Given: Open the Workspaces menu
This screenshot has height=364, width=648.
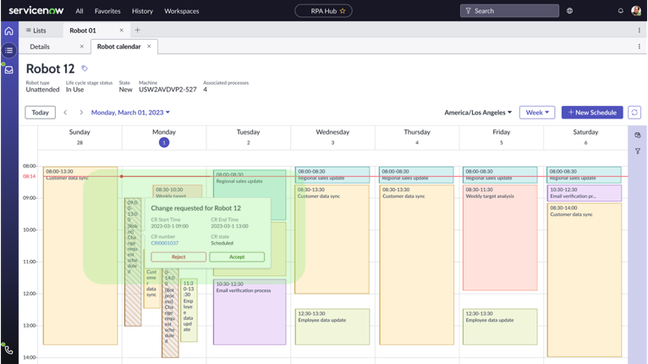Looking at the screenshot, I should click(x=181, y=11).
